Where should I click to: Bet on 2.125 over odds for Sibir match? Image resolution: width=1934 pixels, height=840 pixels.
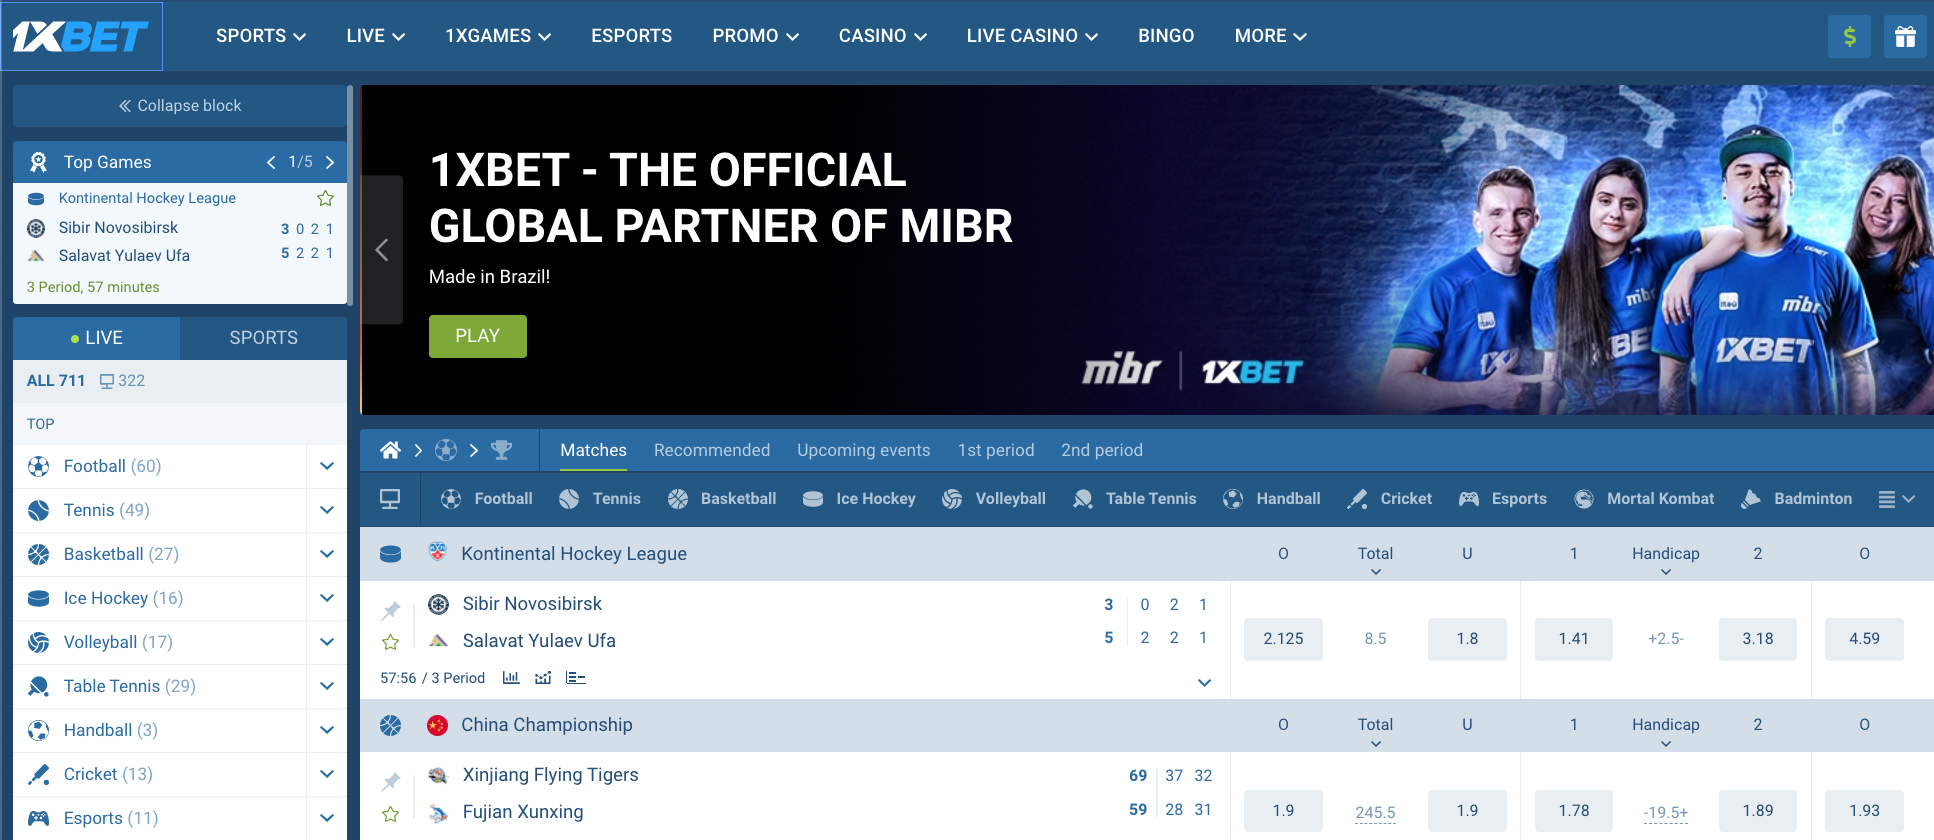pos(1283,639)
